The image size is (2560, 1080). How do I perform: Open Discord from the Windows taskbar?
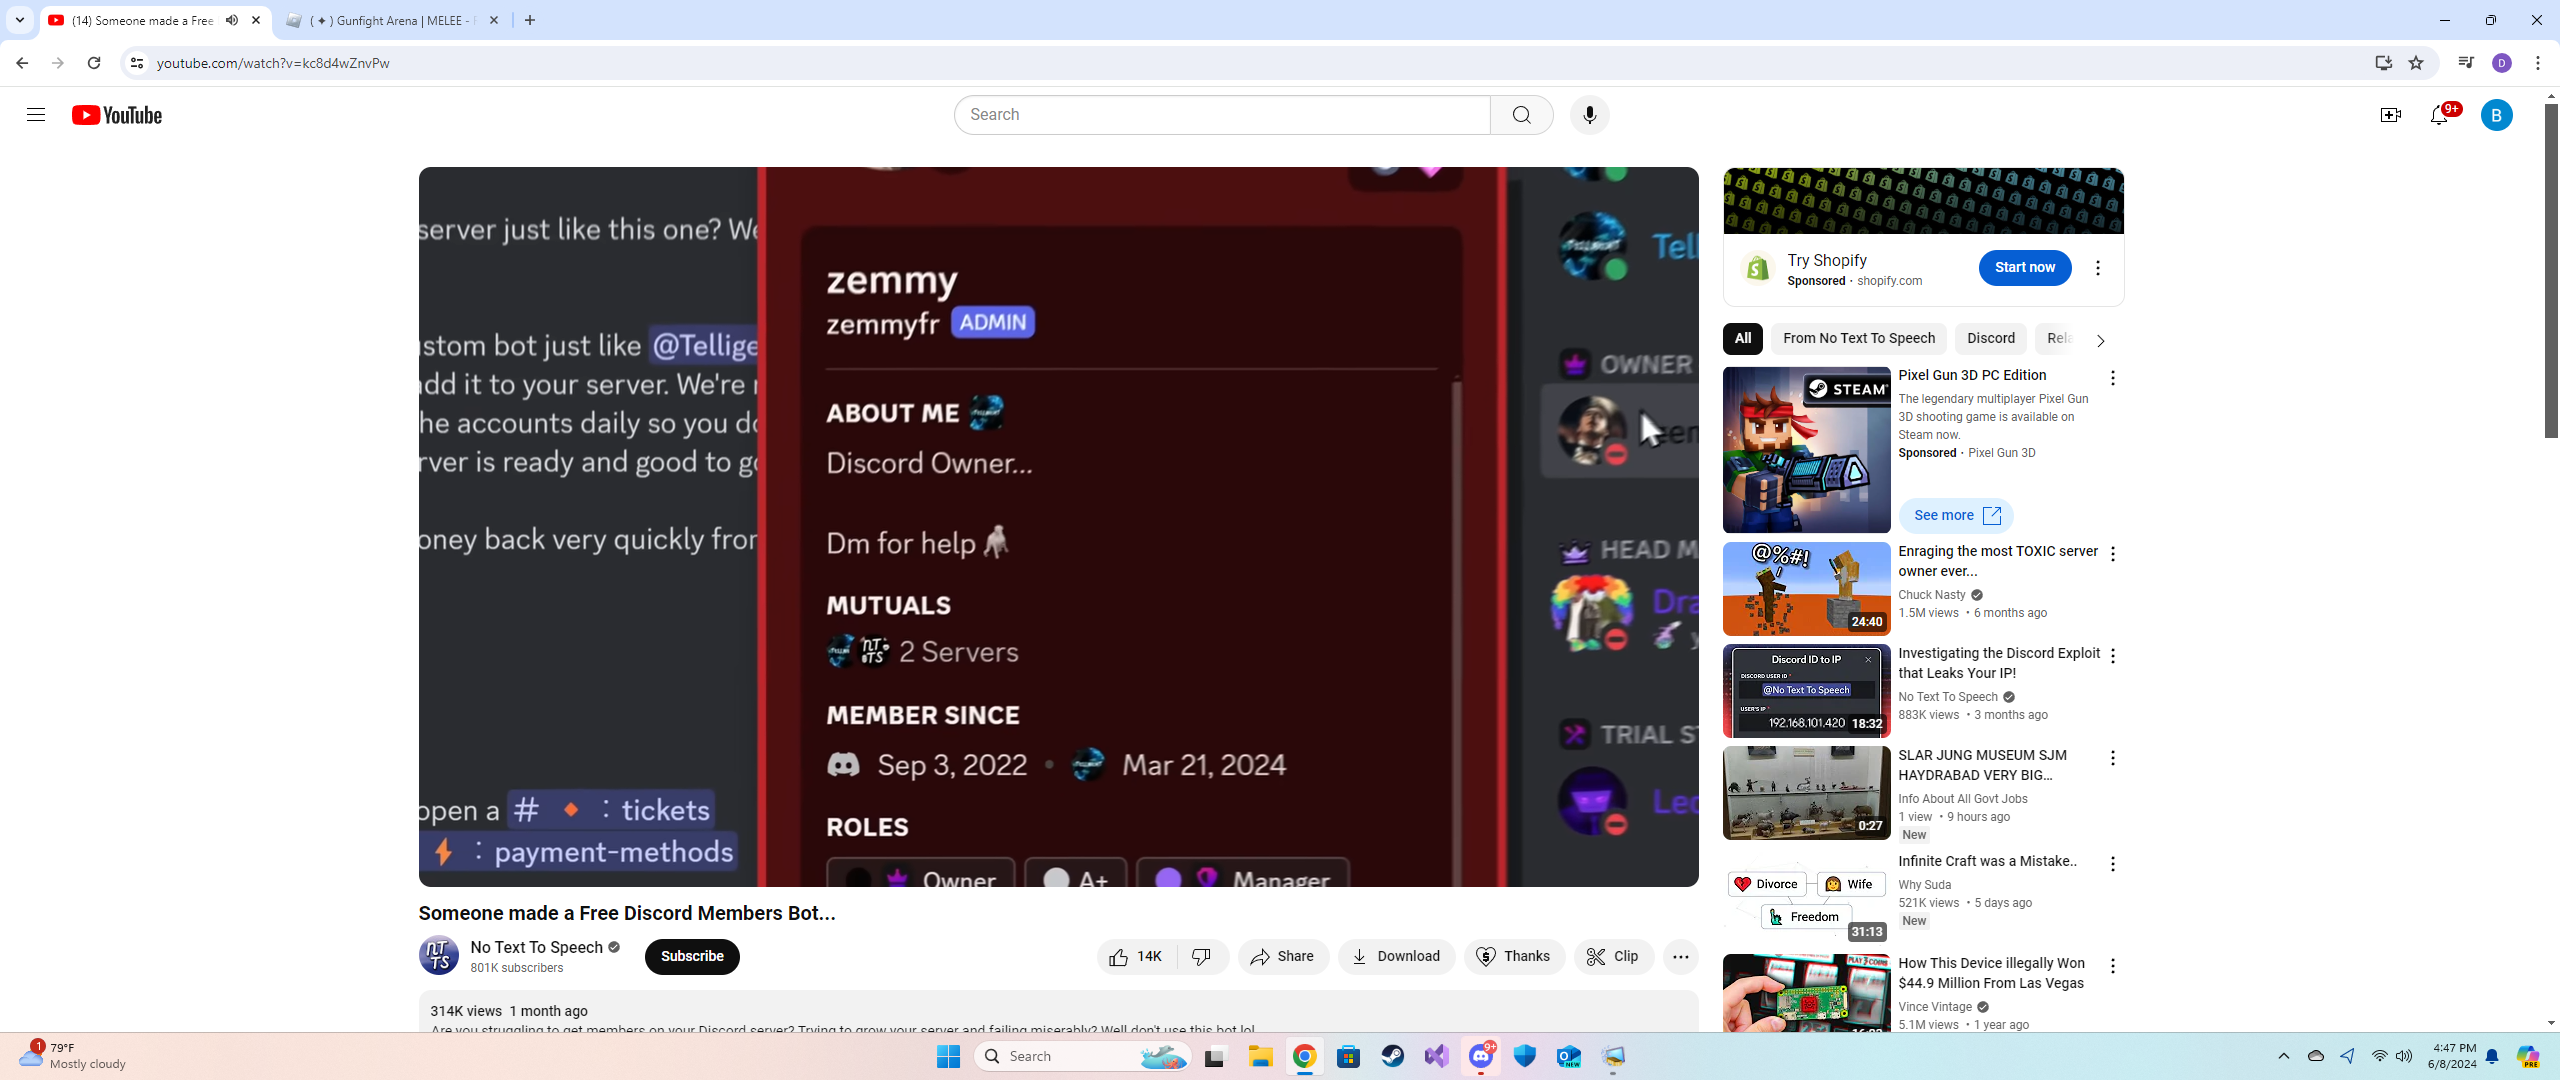(x=1481, y=1056)
